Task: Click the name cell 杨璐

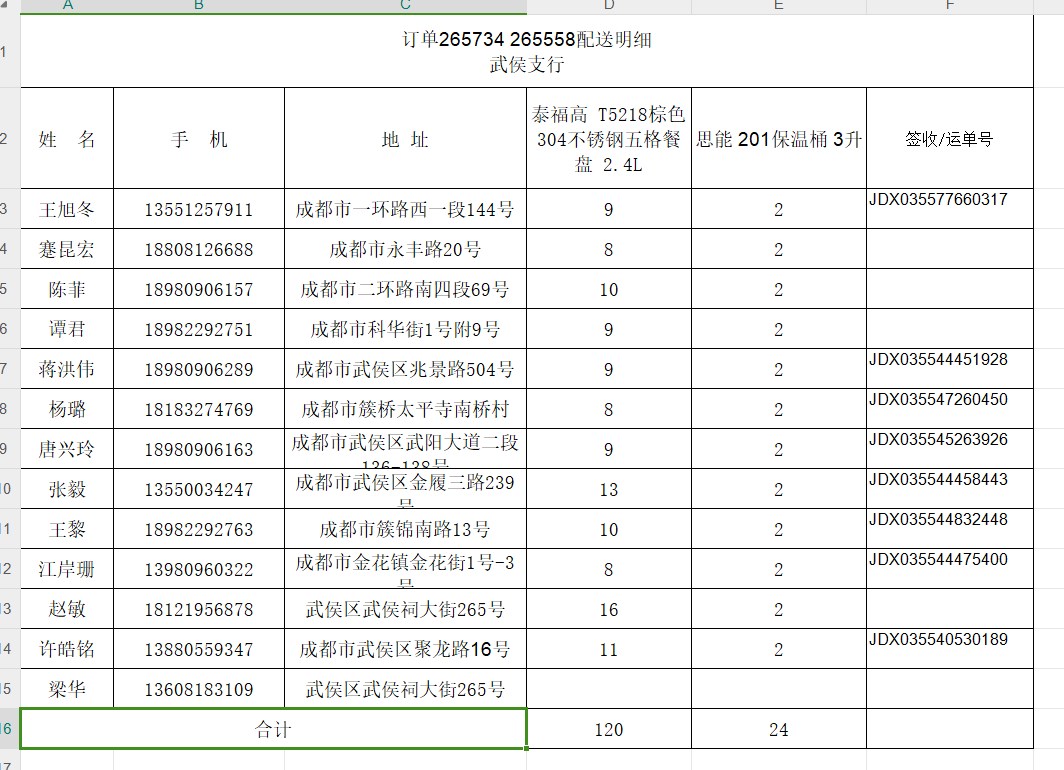Action: [x=67, y=409]
